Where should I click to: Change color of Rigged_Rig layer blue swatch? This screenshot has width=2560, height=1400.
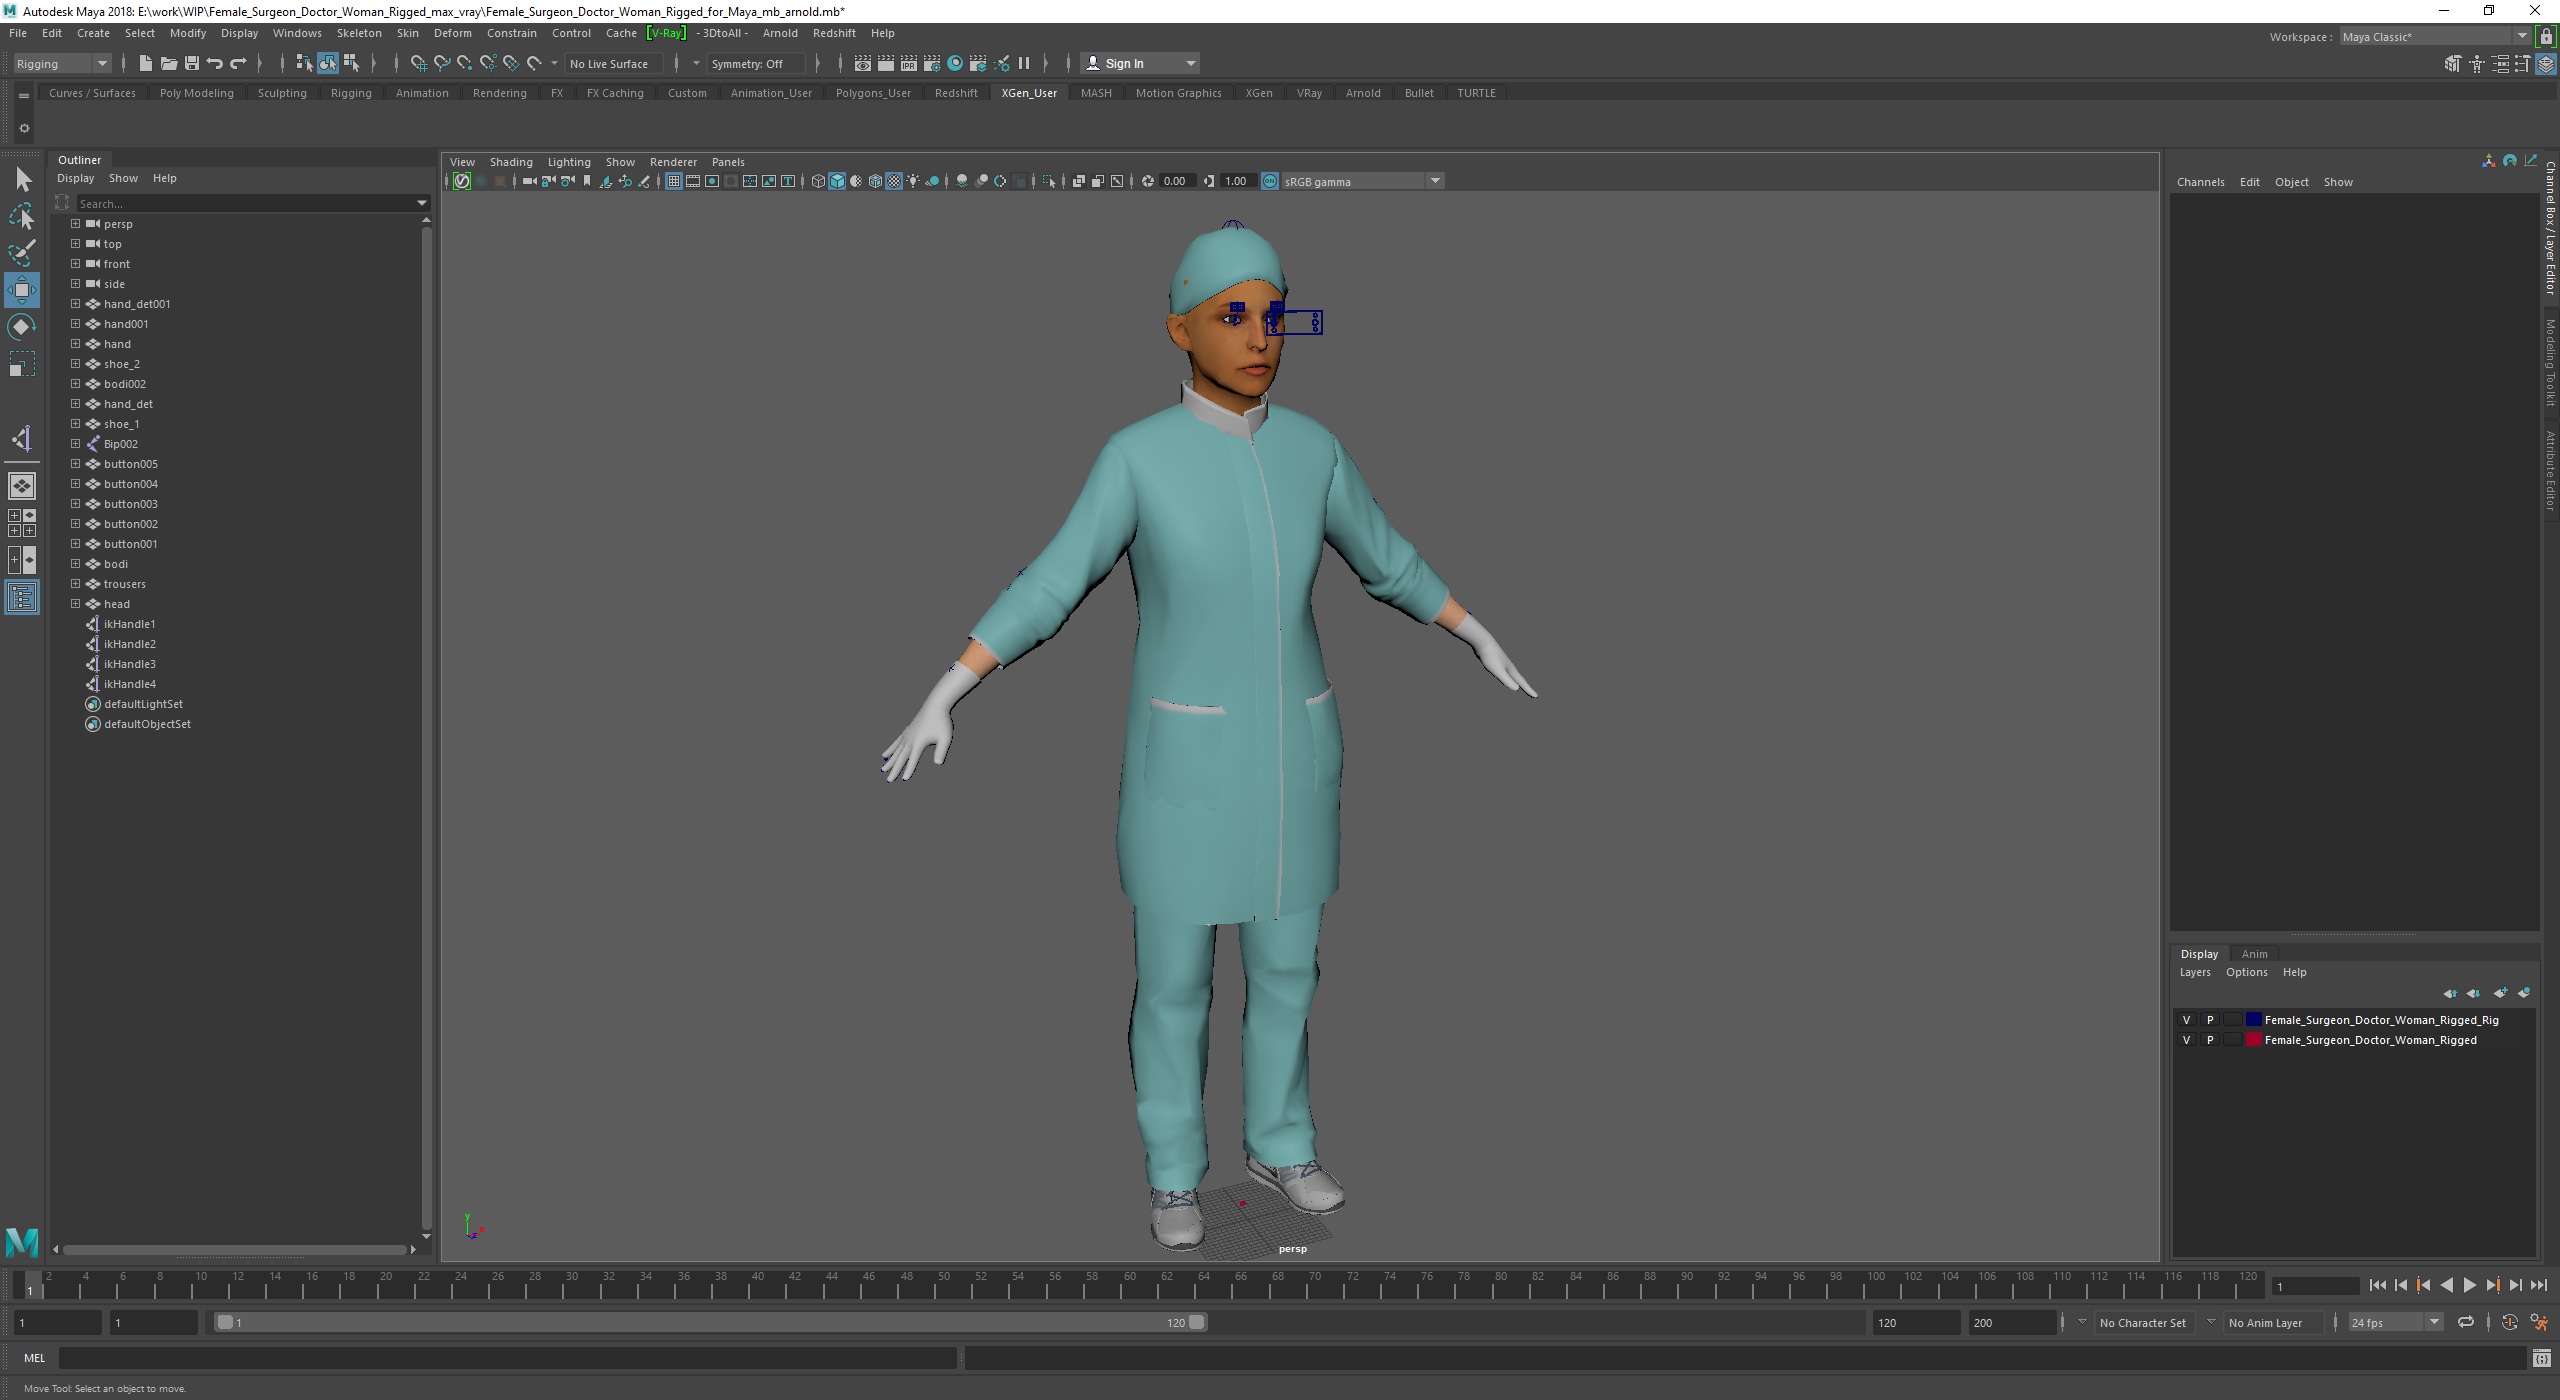click(2254, 1020)
